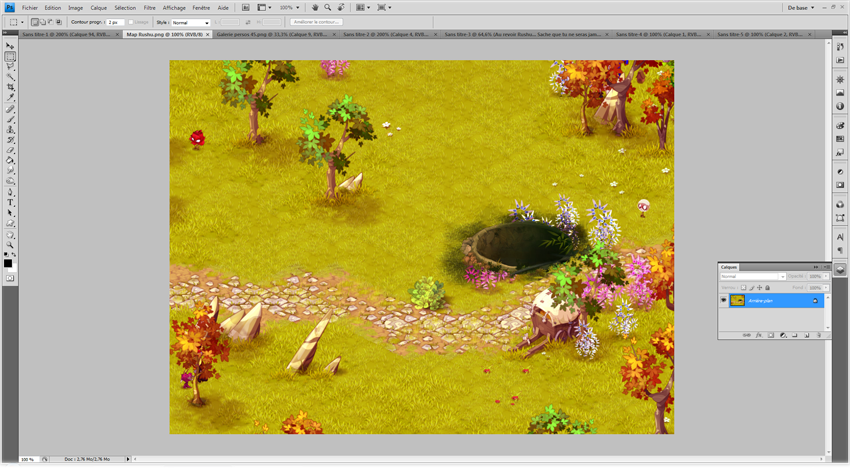The image size is (850, 468).
Task: Select the Pen tool
Action: point(10,193)
